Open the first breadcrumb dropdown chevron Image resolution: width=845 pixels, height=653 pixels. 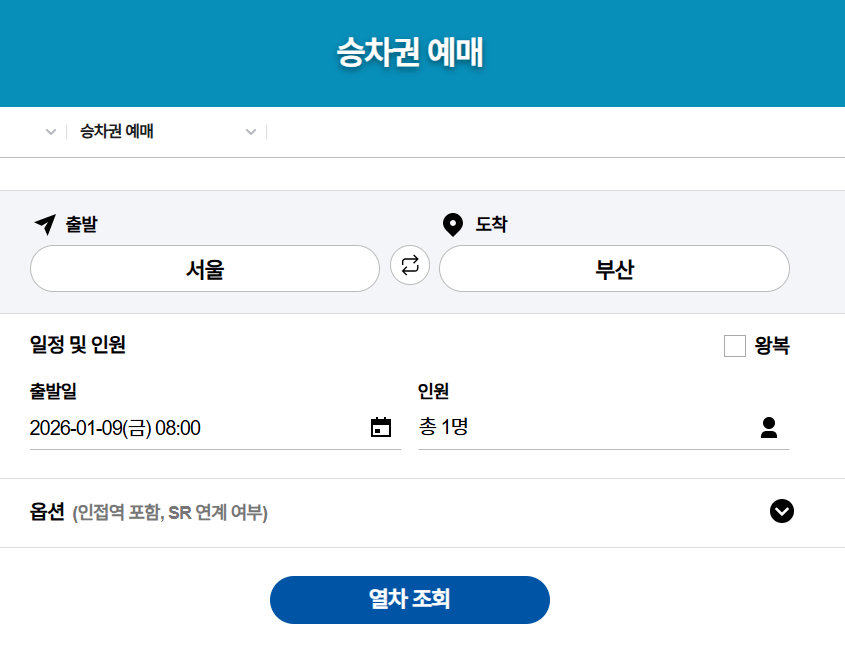(51, 132)
